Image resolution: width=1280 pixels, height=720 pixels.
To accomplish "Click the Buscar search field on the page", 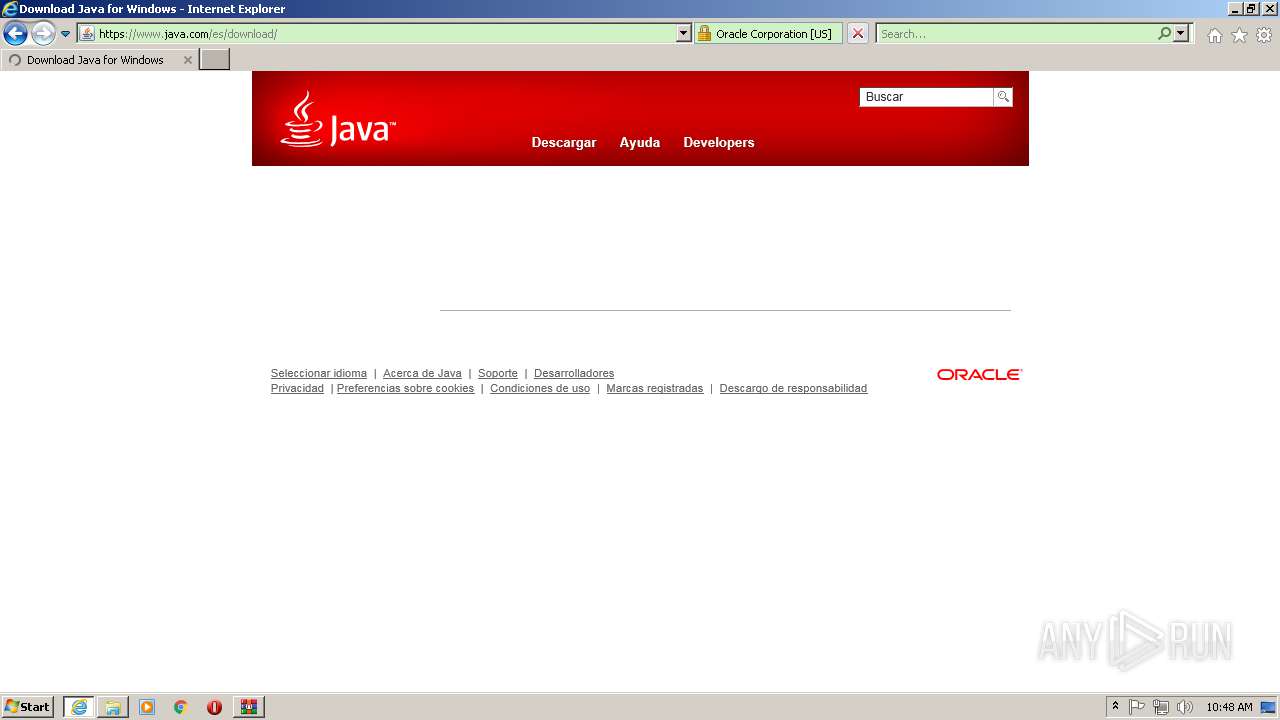I will point(926,97).
